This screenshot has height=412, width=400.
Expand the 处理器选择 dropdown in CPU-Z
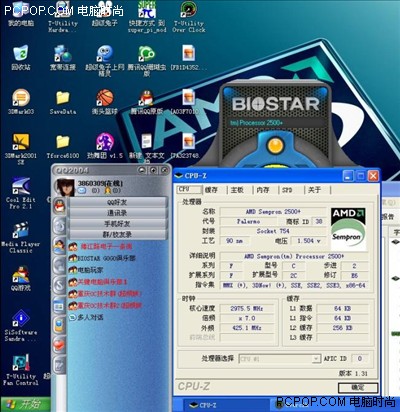point(316,359)
